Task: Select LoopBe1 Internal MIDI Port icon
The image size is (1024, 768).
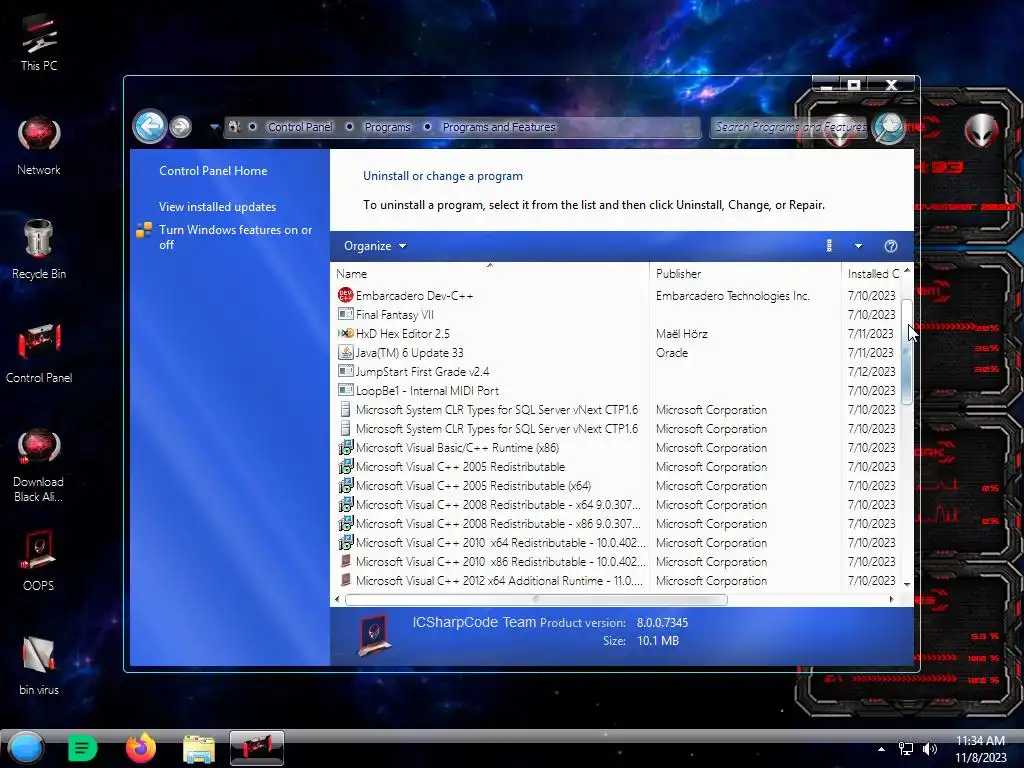Action: (345, 391)
